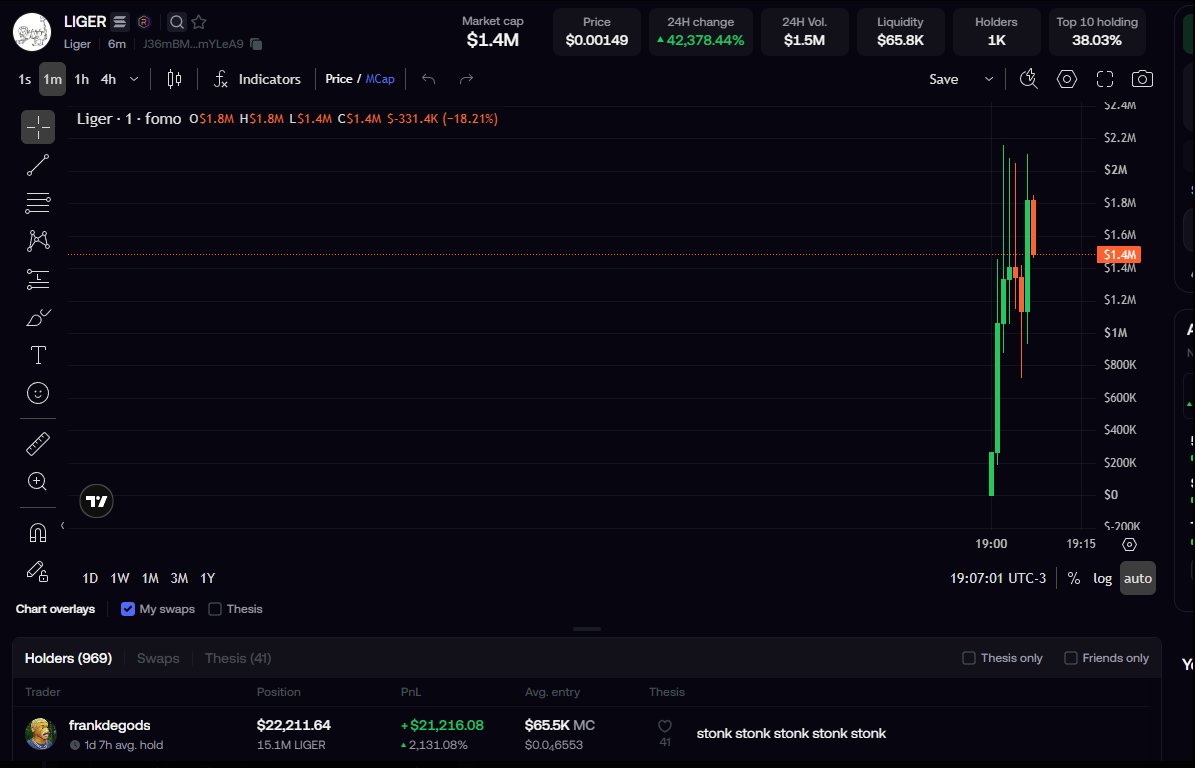
Task: Select the zoom in tool
Action: point(37,482)
